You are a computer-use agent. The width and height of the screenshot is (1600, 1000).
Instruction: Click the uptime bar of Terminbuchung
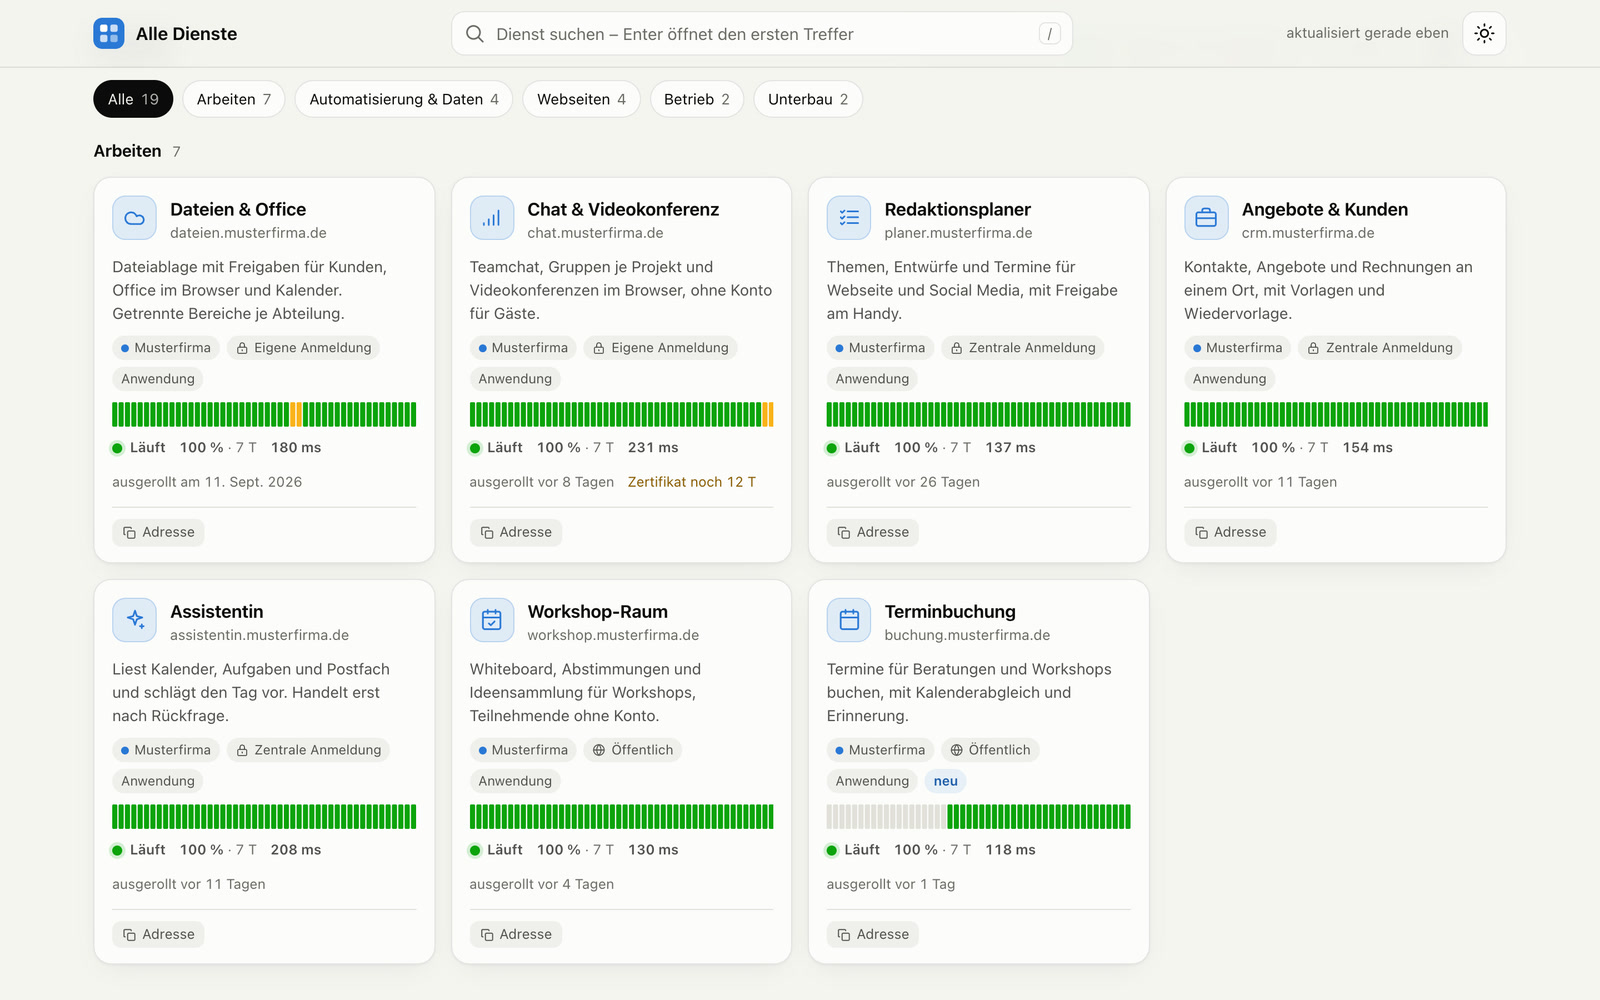(979, 816)
